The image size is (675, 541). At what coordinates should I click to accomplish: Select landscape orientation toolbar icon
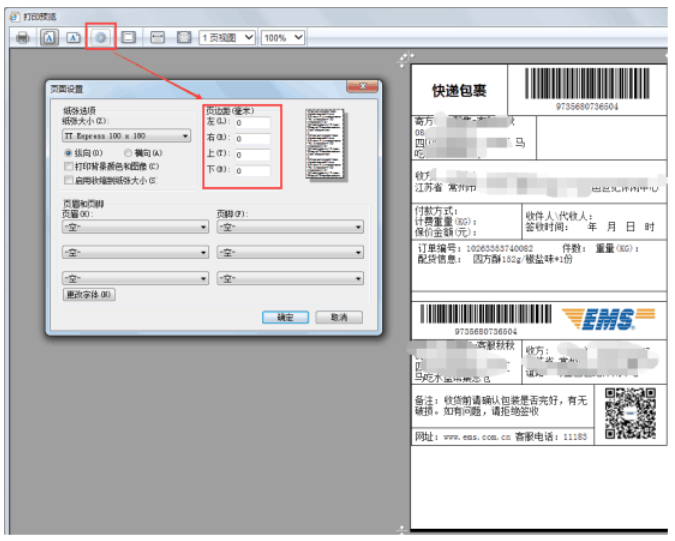coord(74,37)
